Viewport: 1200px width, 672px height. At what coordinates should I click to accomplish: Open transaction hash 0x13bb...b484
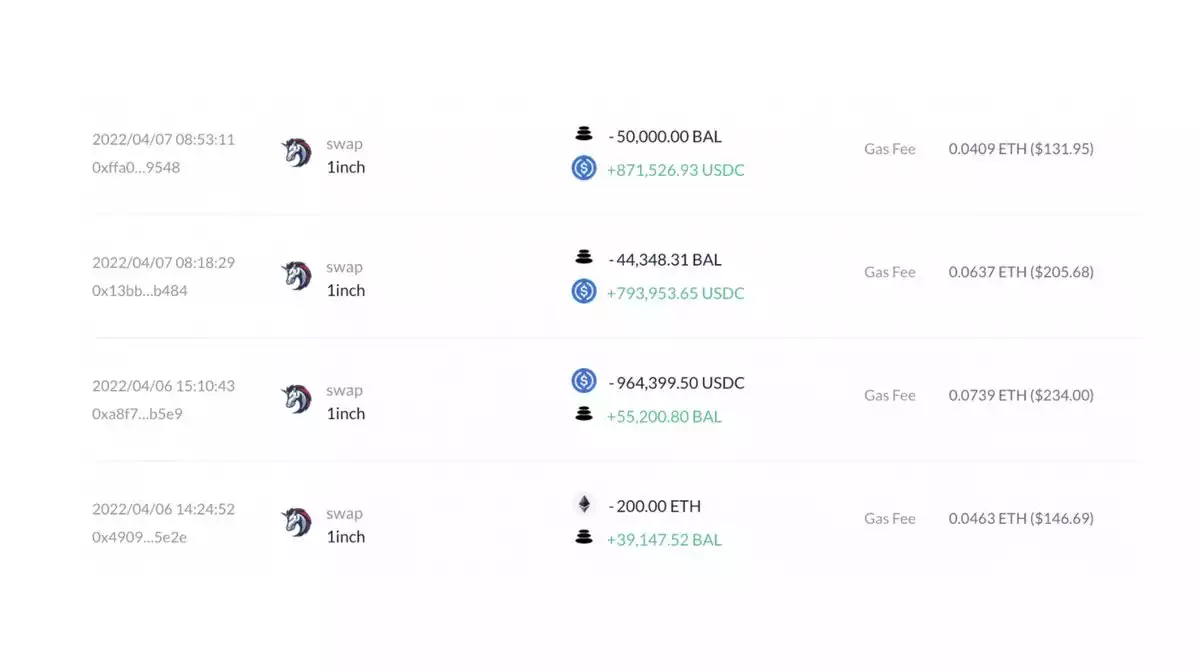[x=139, y=291]
